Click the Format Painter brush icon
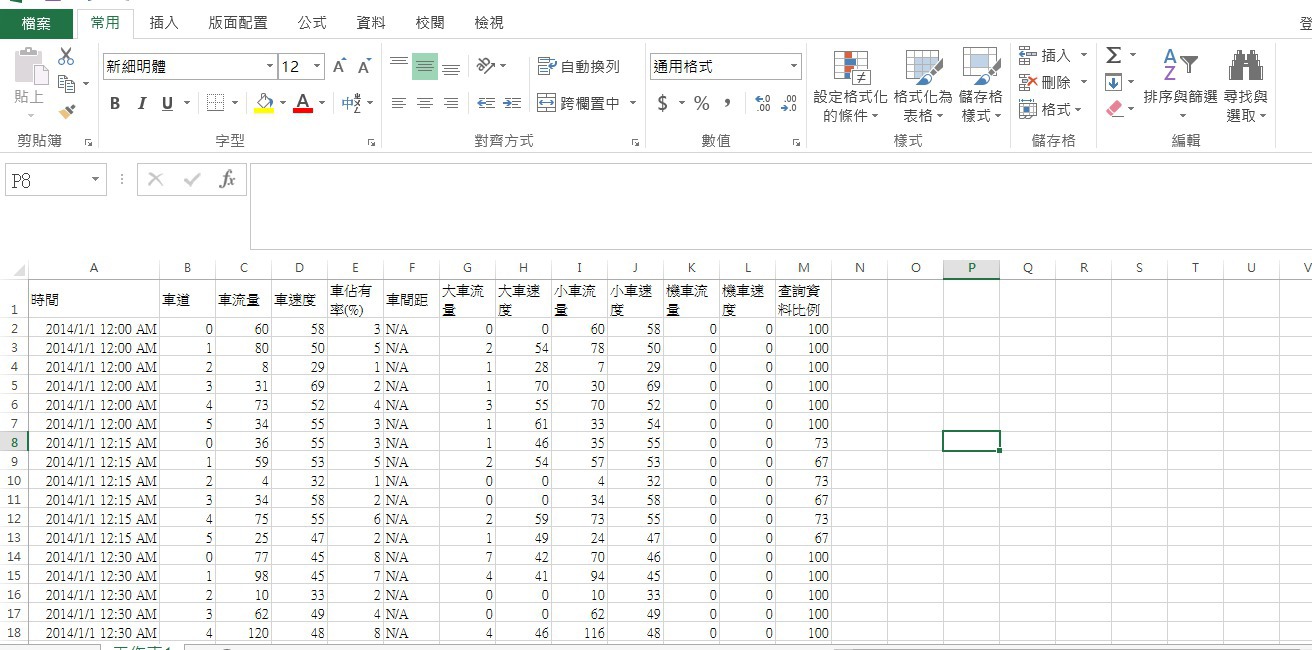1312x650 pixels. [x=67, y=112]
